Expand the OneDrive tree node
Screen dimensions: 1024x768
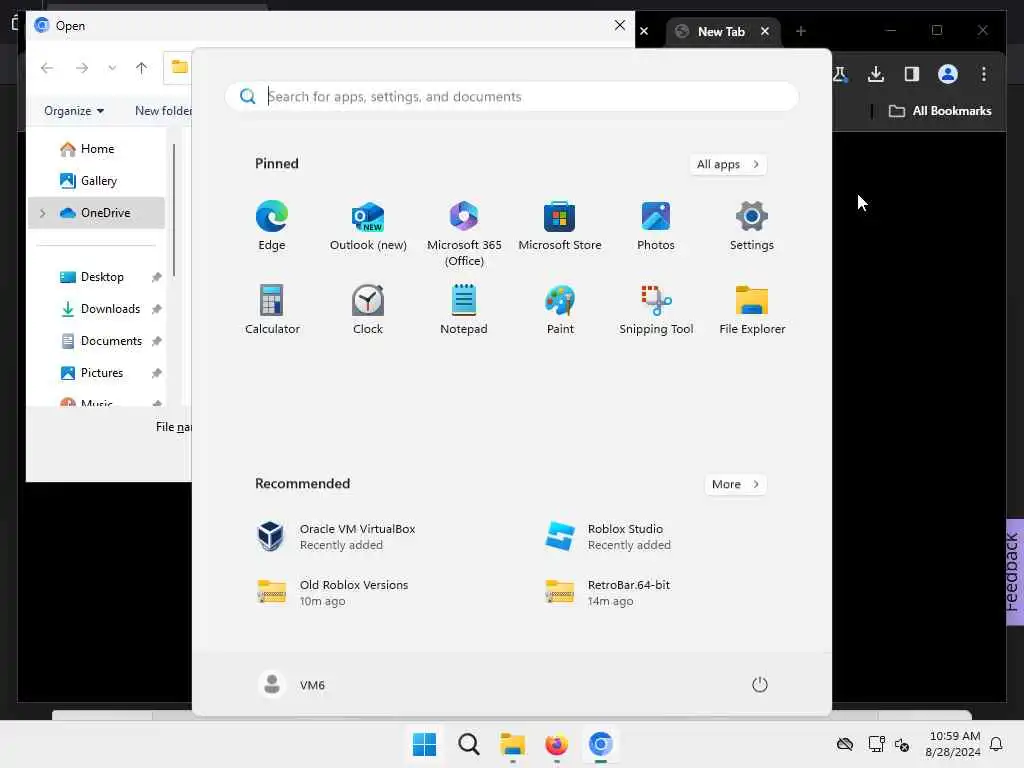coord(42,213)
